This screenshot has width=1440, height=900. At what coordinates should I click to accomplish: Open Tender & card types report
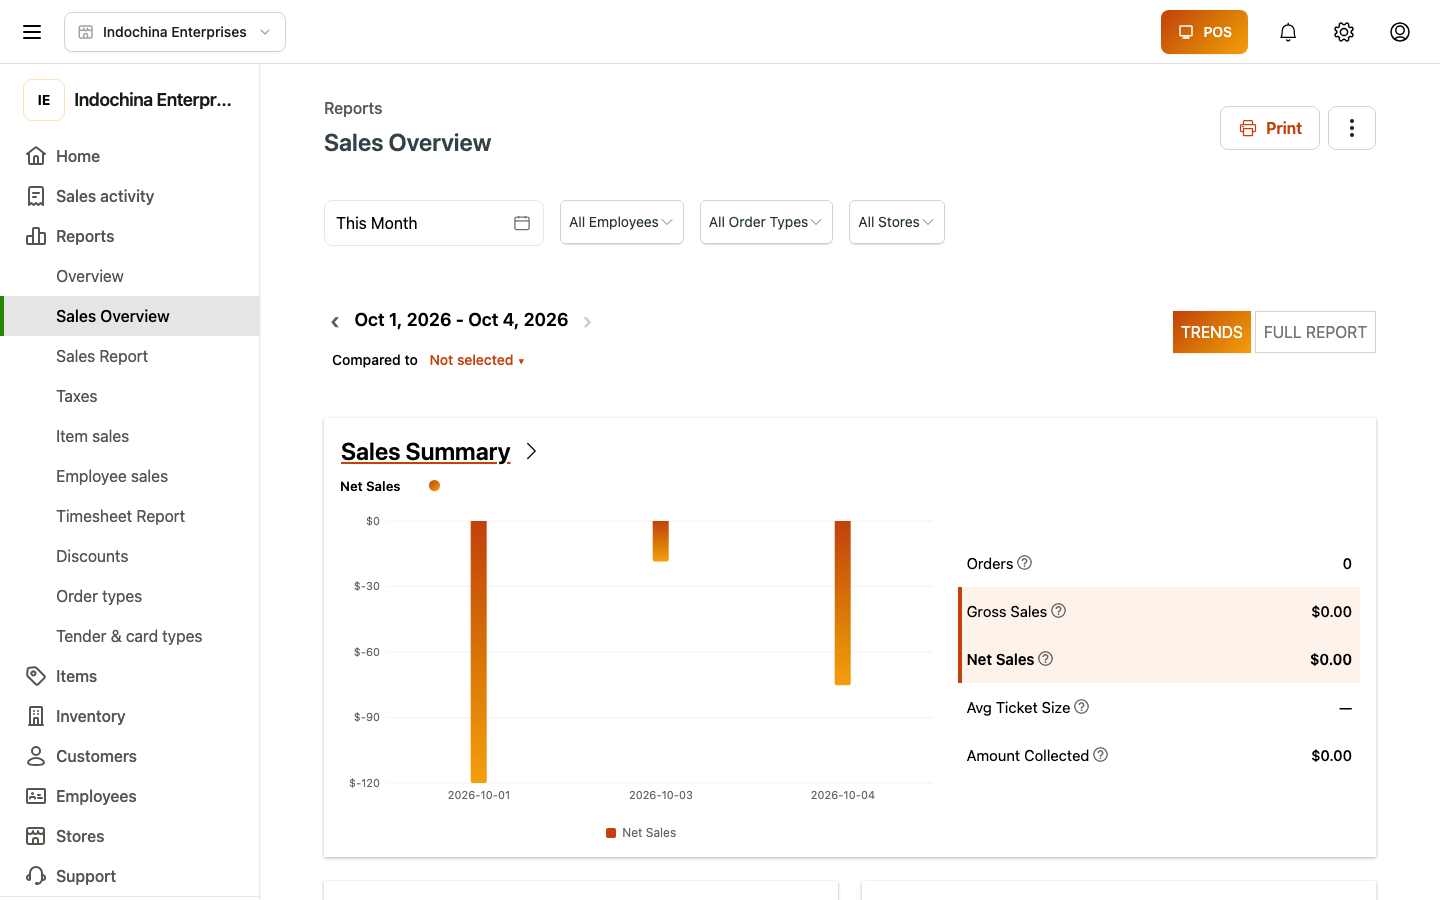click(130, 636)
